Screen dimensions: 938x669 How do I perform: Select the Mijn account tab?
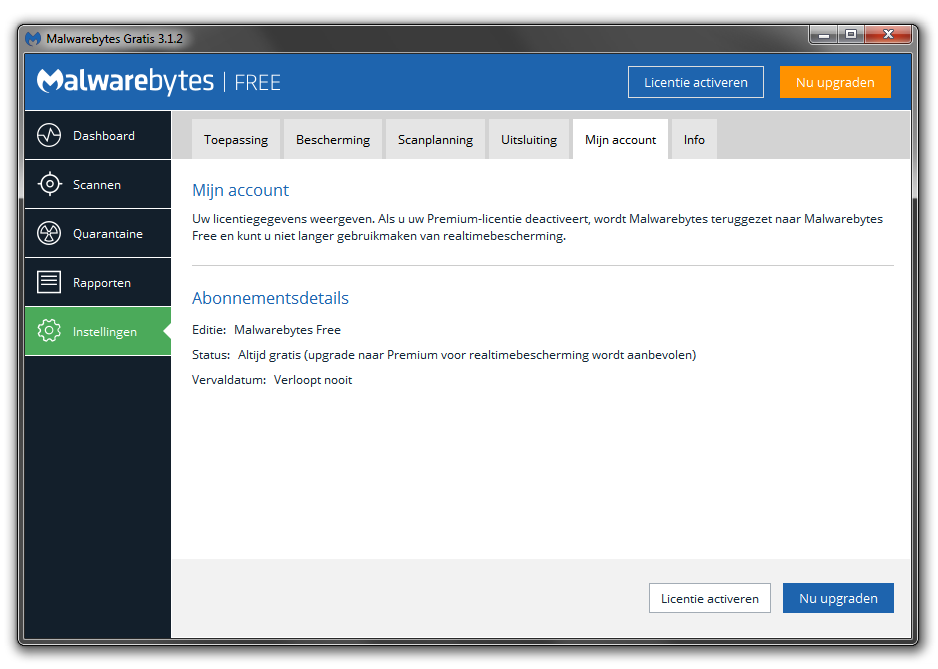(620, 139)
